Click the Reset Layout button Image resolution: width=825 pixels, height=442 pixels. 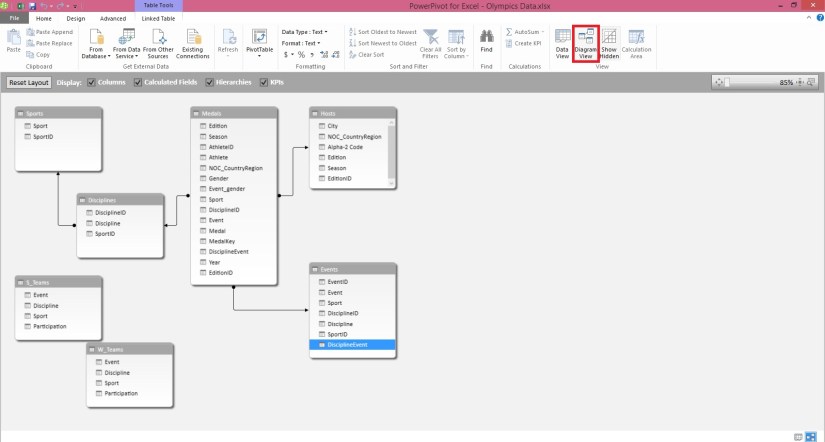coord(29,83)
